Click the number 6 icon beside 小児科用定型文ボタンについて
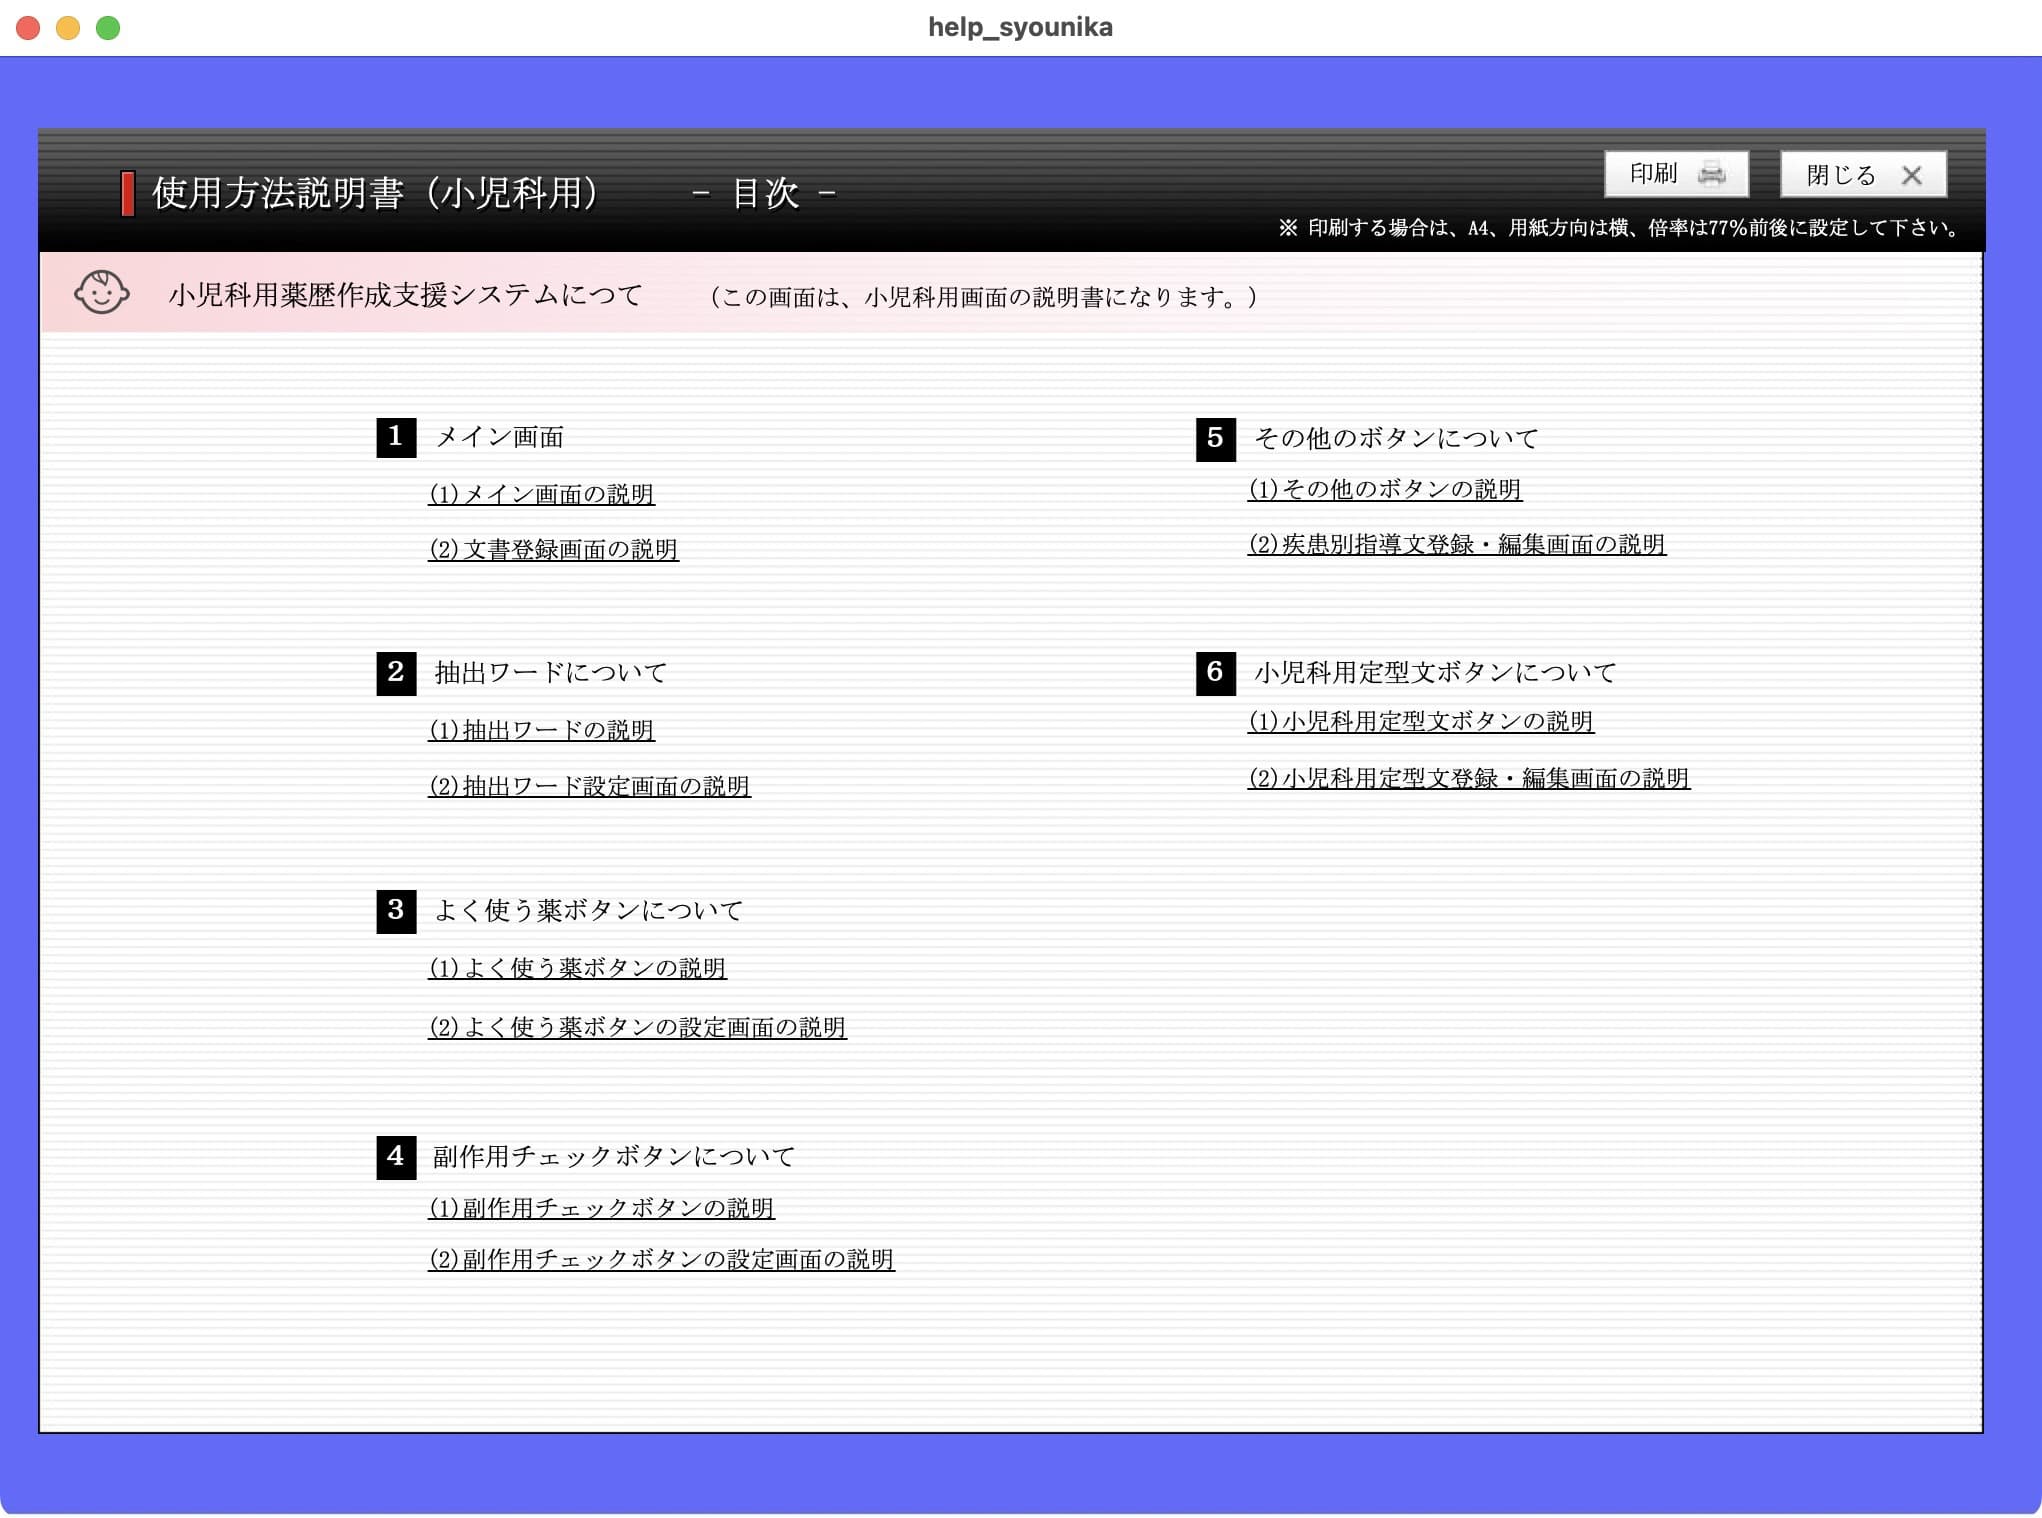 point(1215,672)
